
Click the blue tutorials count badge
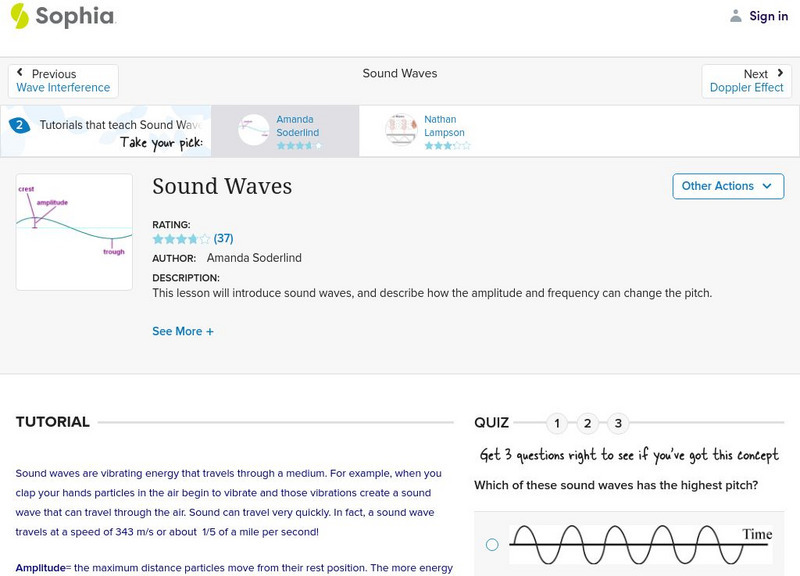pos(18,126)
